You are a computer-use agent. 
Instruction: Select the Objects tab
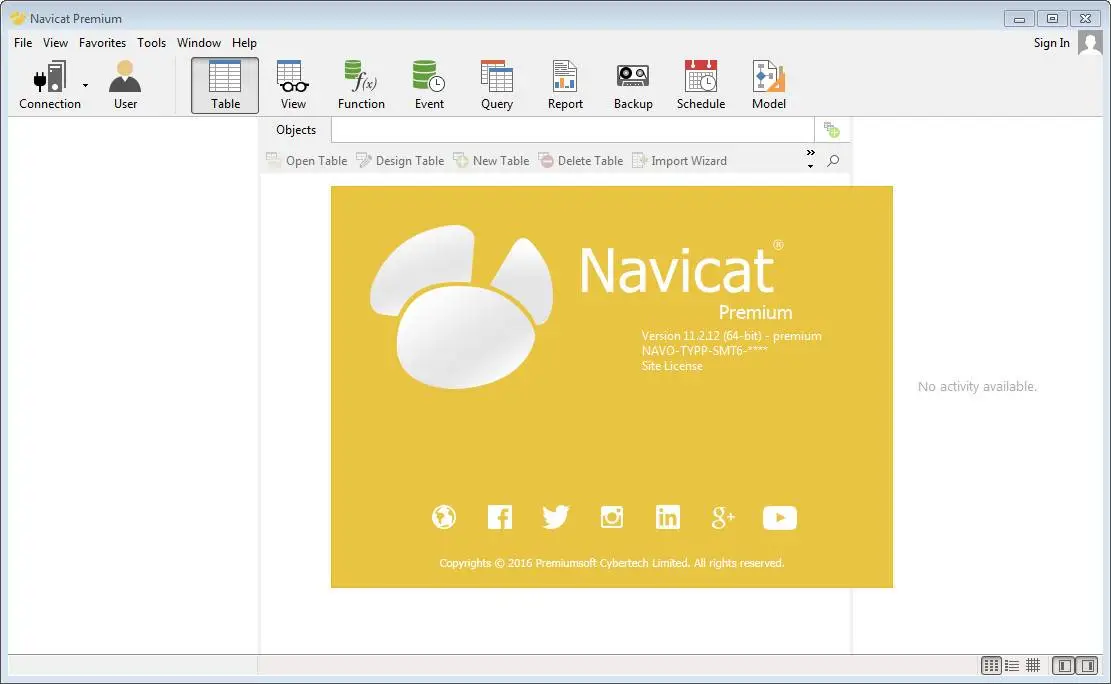(x=295, y=130)
